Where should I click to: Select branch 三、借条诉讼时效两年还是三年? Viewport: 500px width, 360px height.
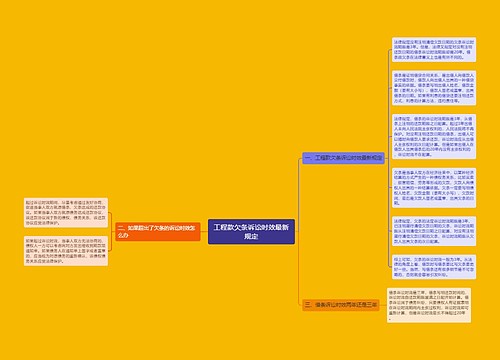[x=341, y=305]
